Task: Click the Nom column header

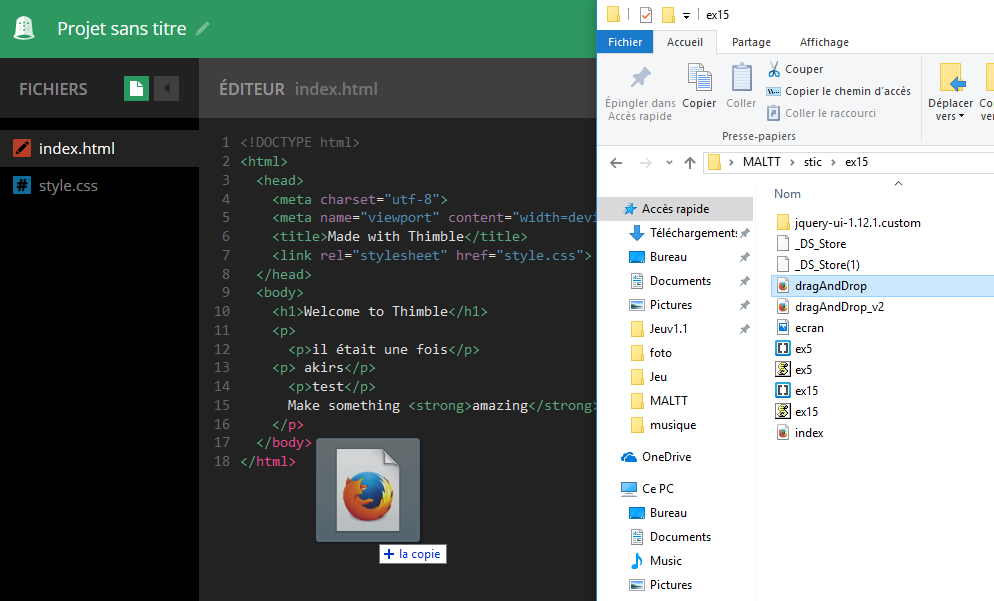Action: (787, 194)
